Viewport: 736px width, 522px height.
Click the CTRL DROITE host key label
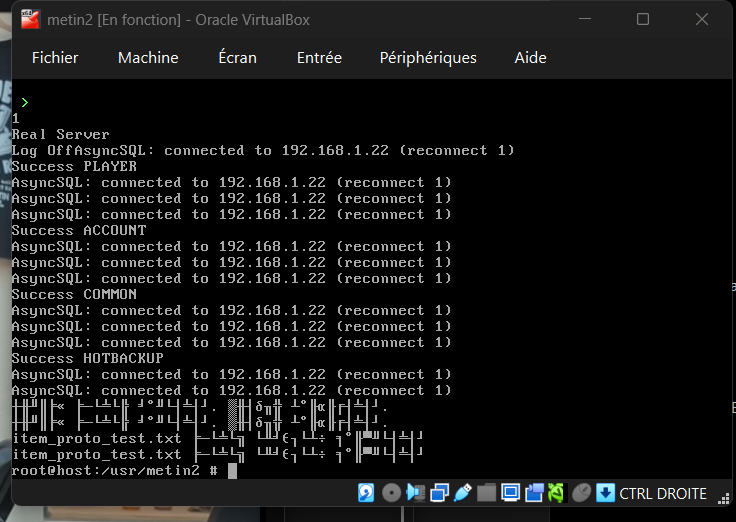pos(663,494)
